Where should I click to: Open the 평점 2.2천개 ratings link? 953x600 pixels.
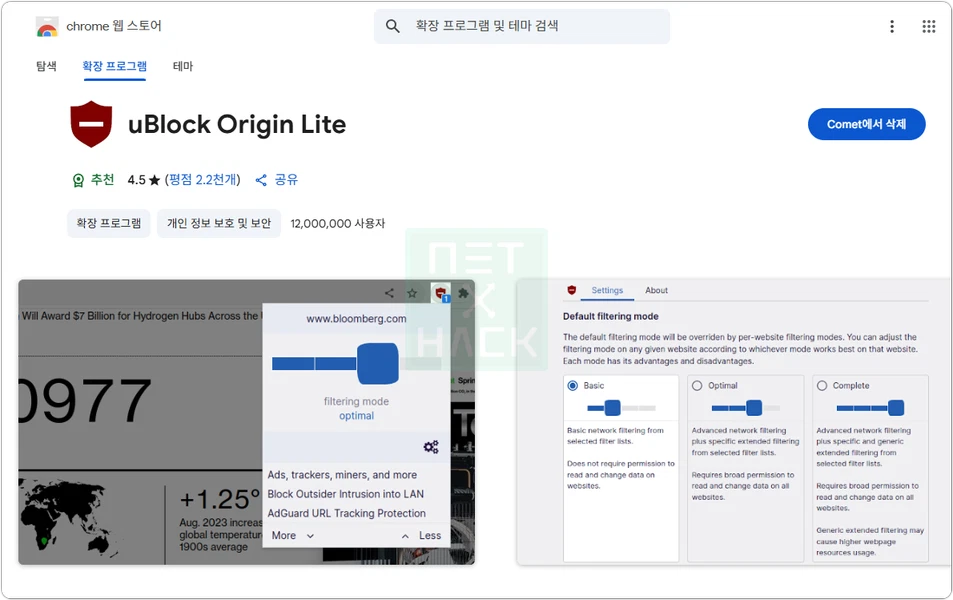click(204, 180)
